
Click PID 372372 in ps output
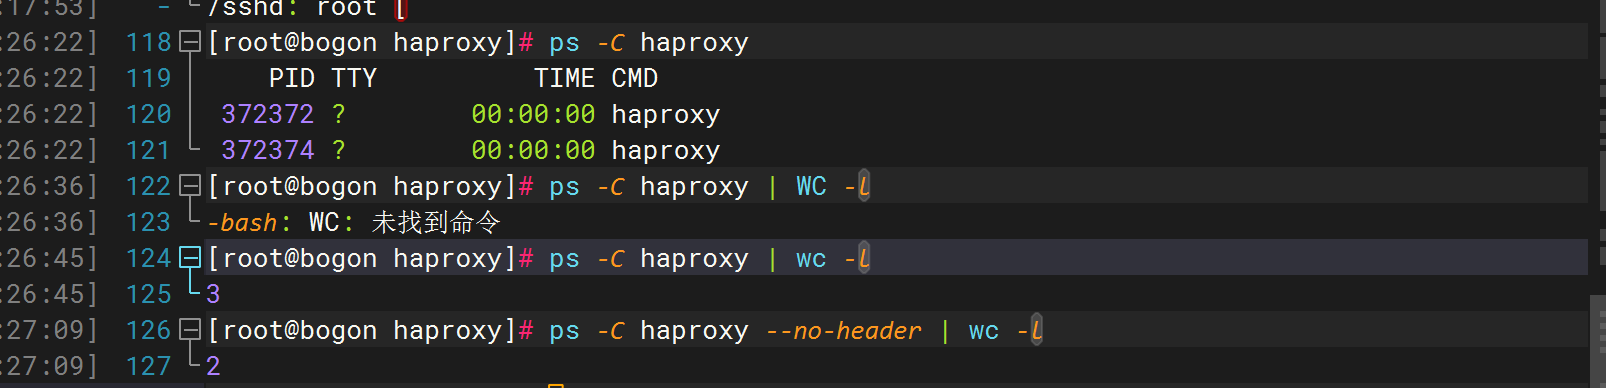(x=268, y=115)
